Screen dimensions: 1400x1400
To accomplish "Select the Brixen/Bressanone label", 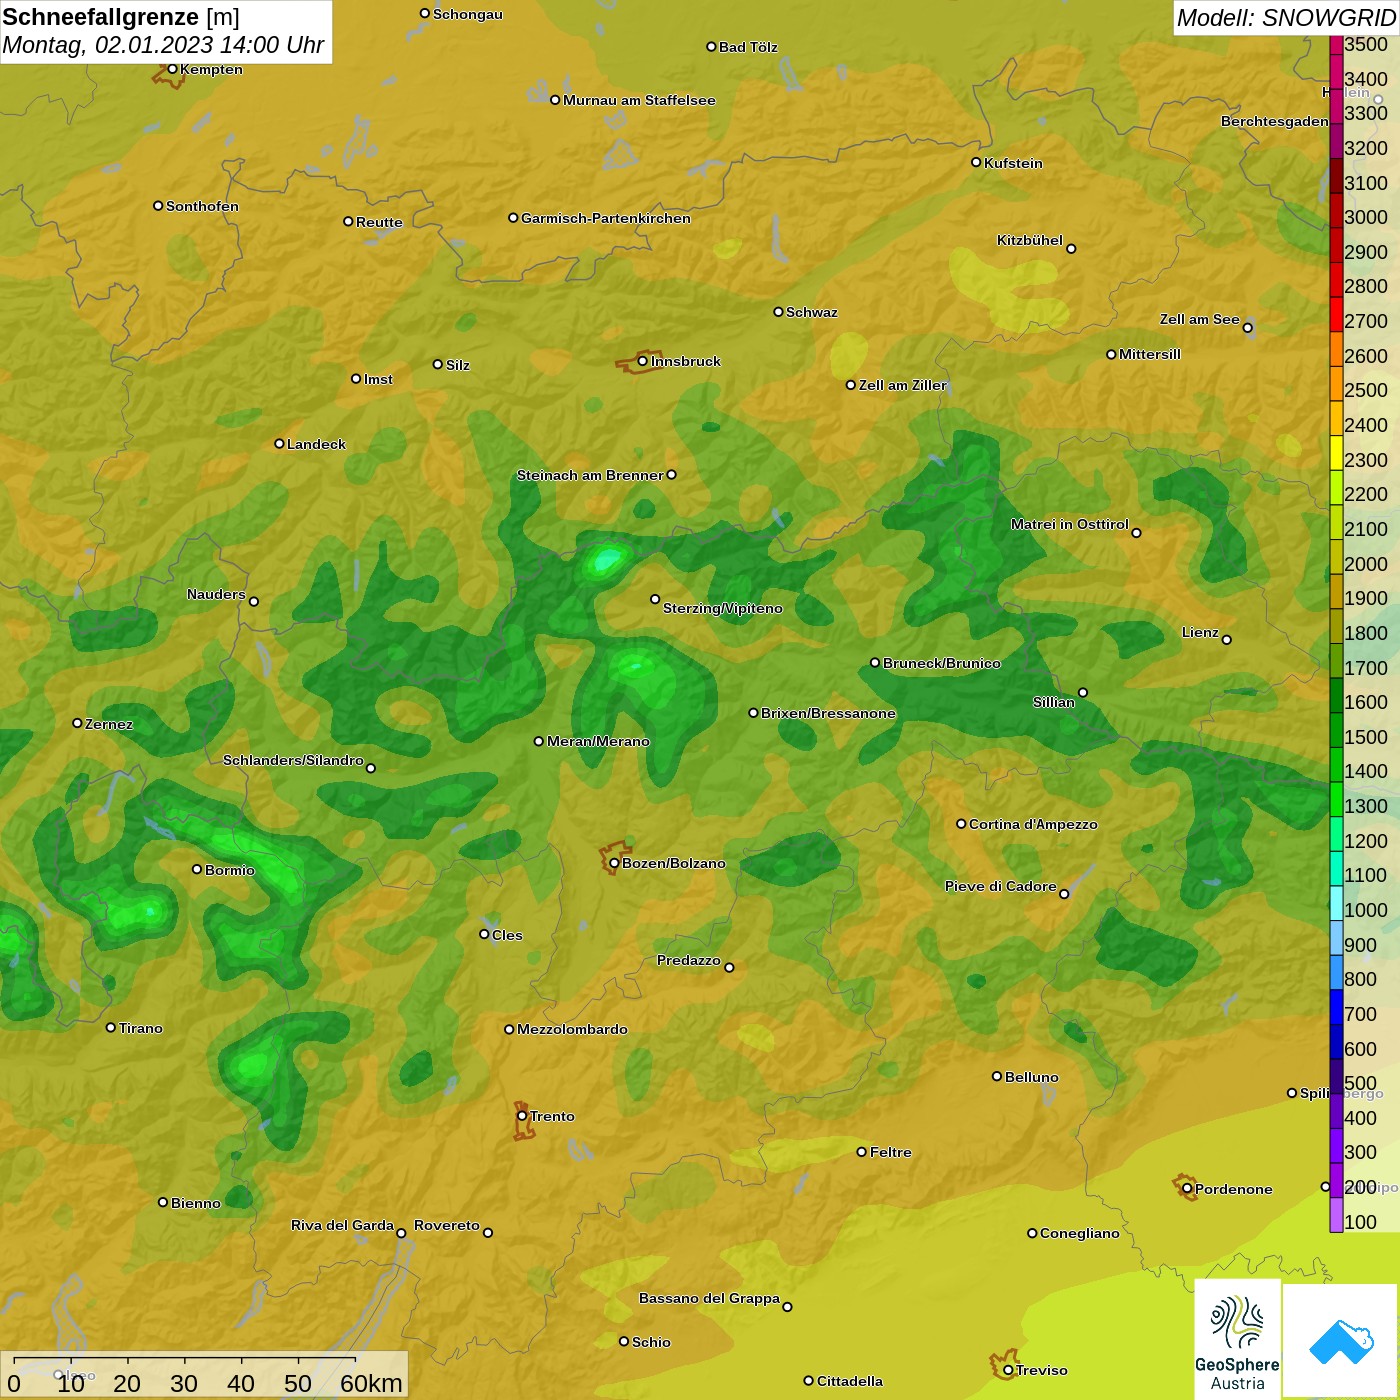I will point(828,713).
